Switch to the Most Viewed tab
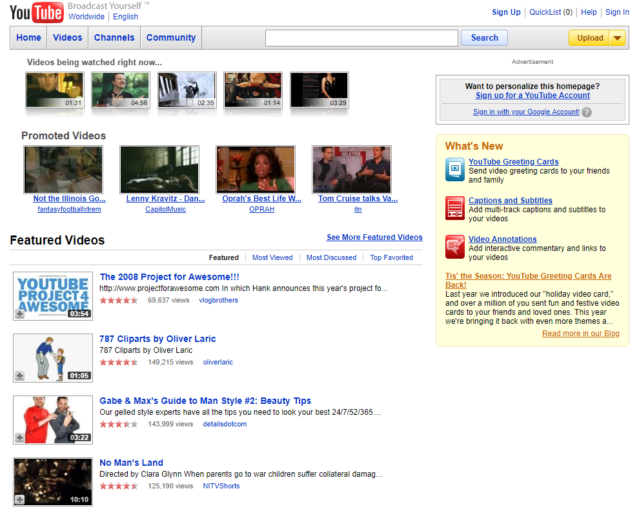 [x=272, y=257]
